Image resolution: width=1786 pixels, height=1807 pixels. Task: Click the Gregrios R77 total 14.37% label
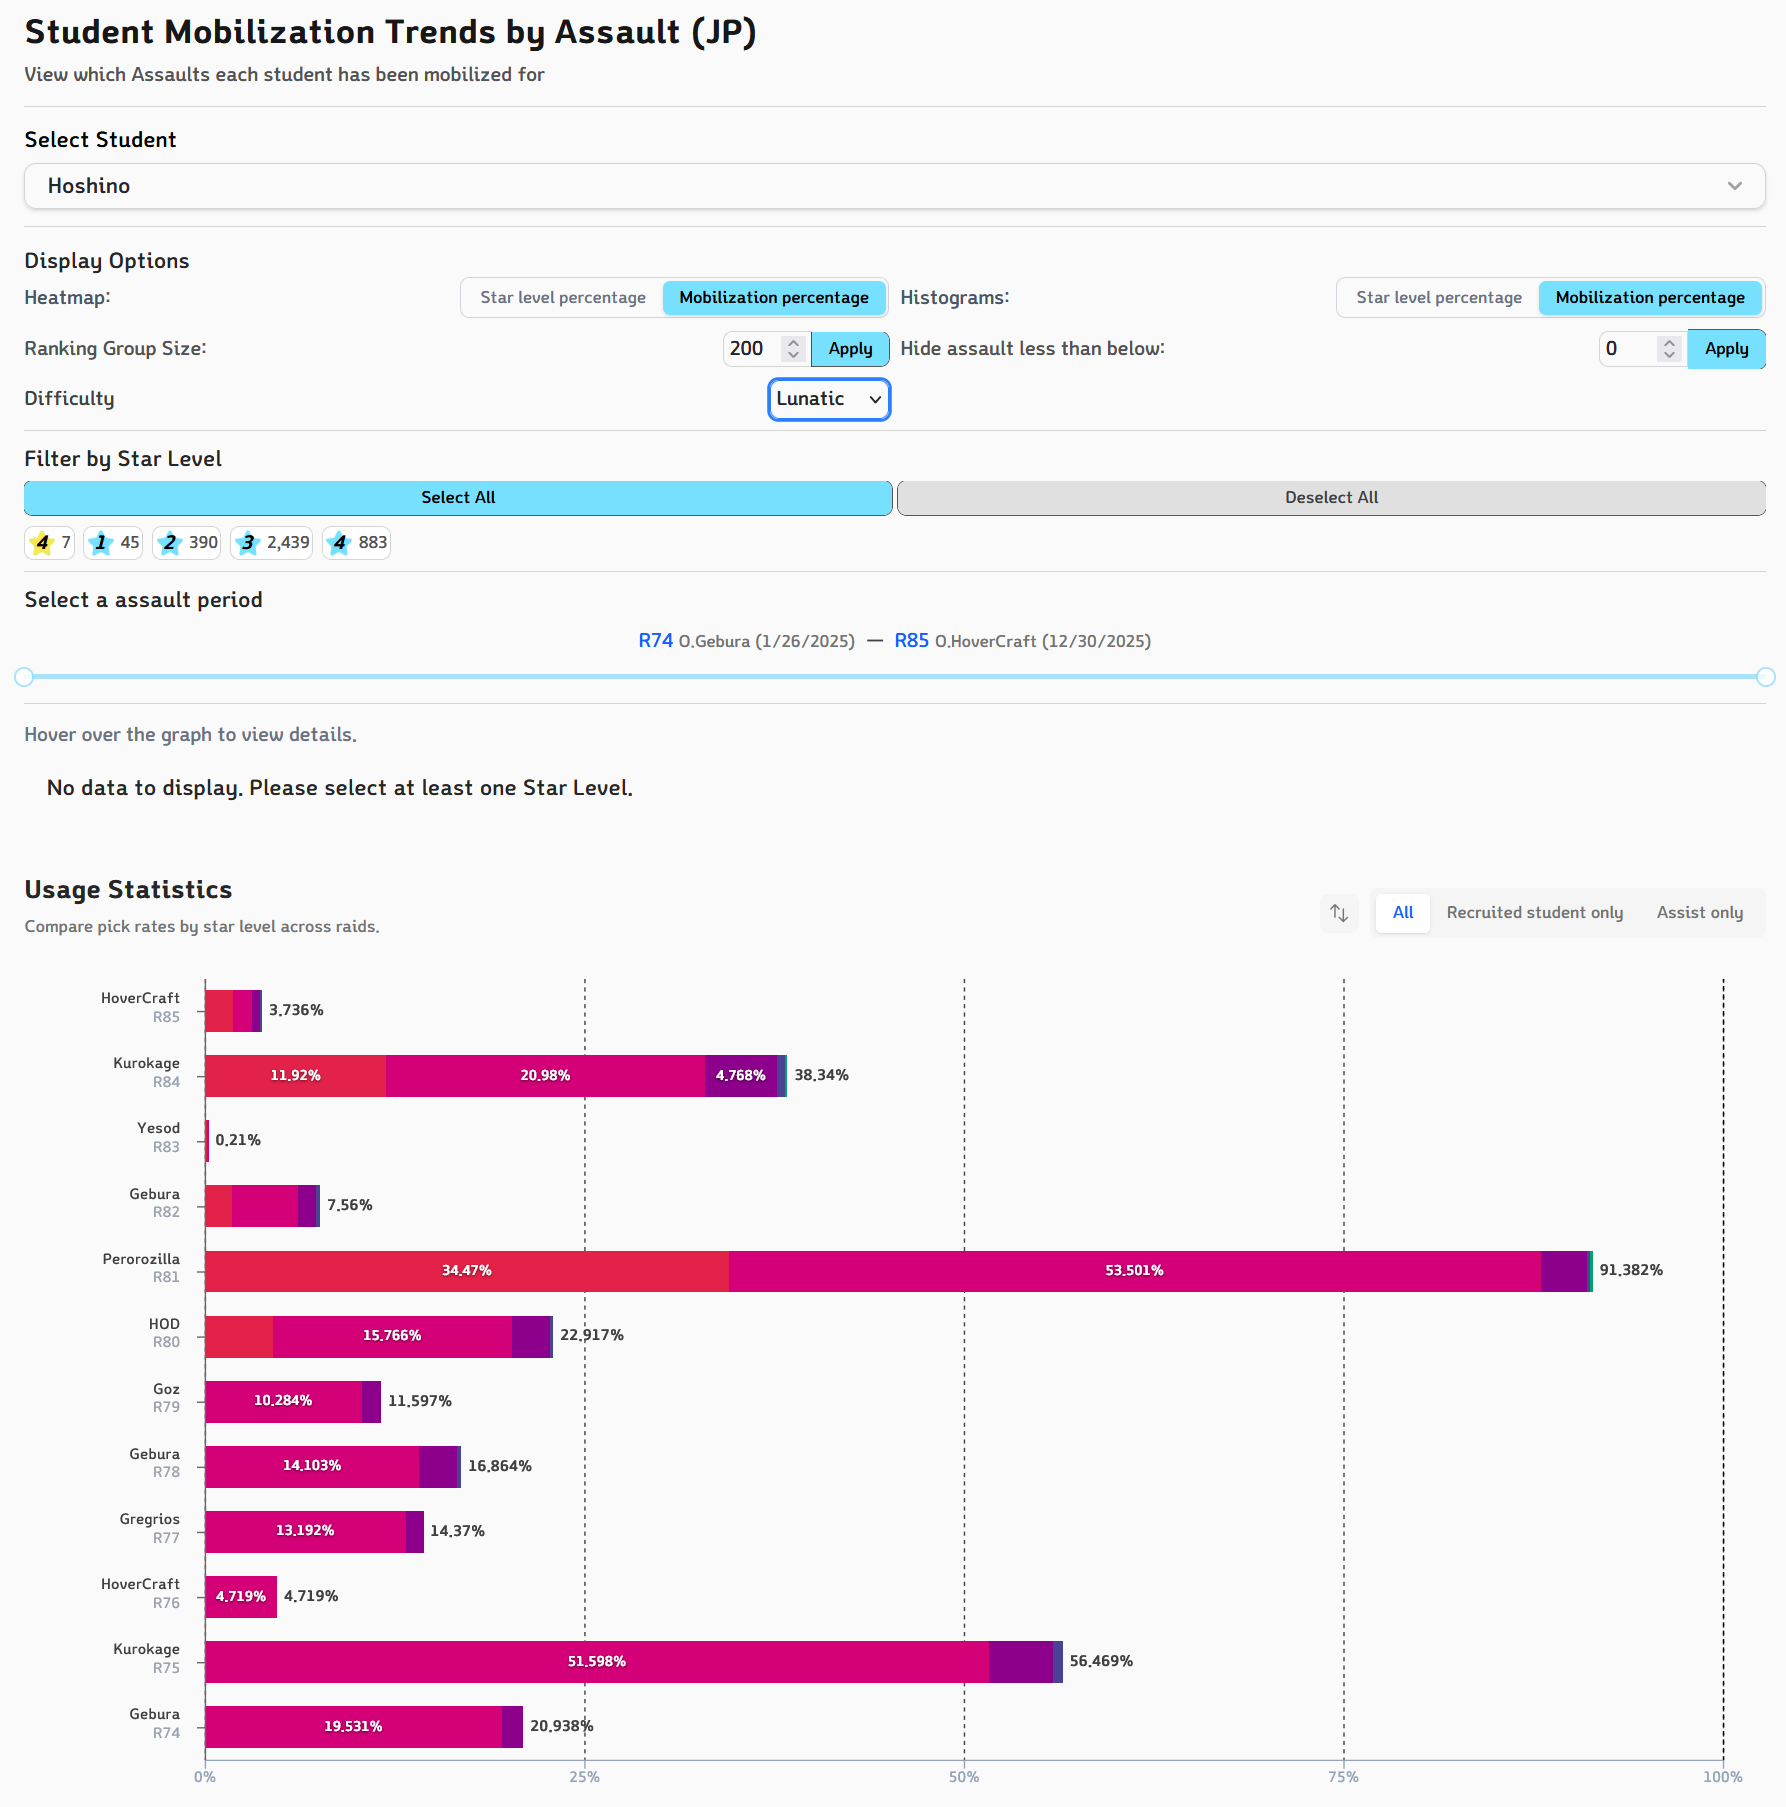coord(457,1531)
